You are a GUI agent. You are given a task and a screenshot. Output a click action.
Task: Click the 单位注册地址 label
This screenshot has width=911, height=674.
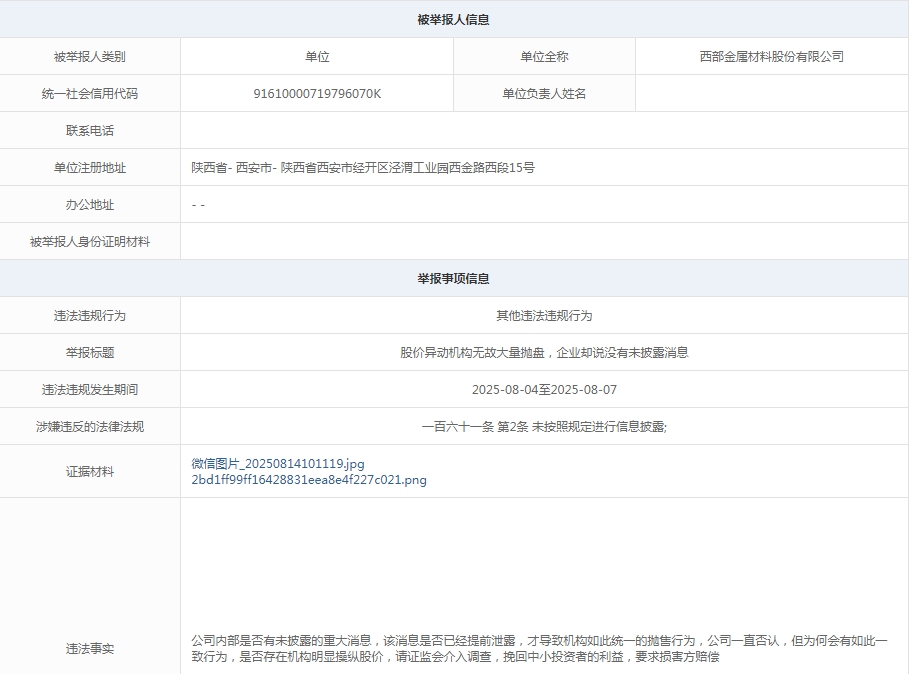coord(89,168)
